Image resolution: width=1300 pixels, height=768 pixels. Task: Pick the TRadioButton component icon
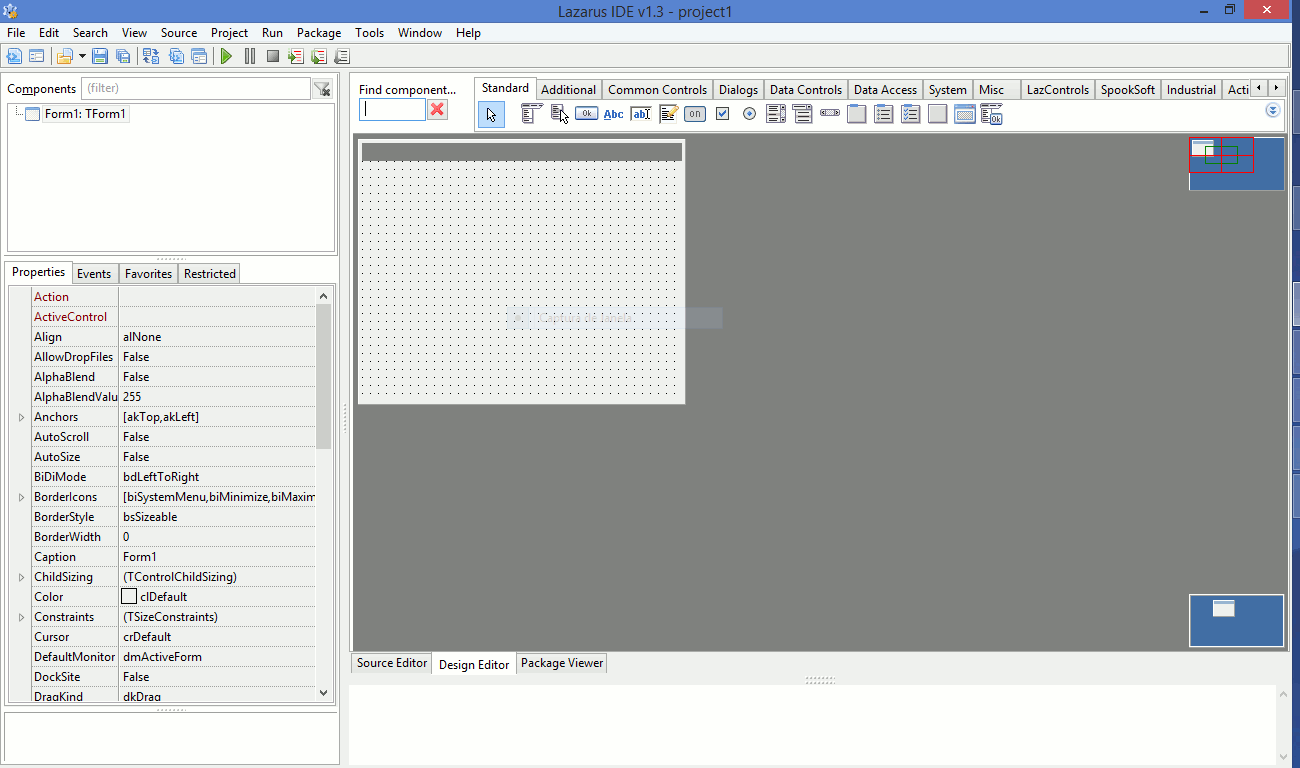749,114
